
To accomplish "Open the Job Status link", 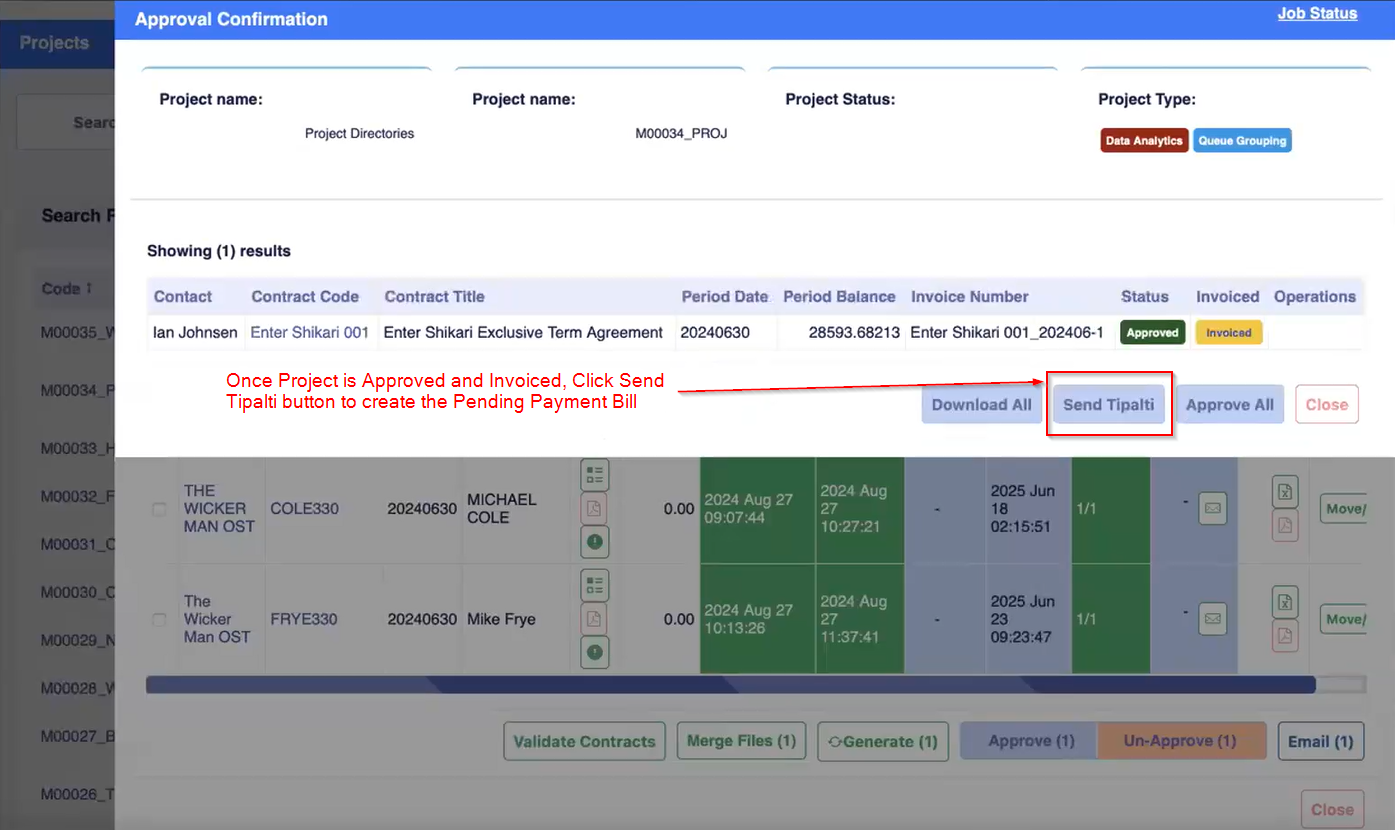I will coord(1317,14).
